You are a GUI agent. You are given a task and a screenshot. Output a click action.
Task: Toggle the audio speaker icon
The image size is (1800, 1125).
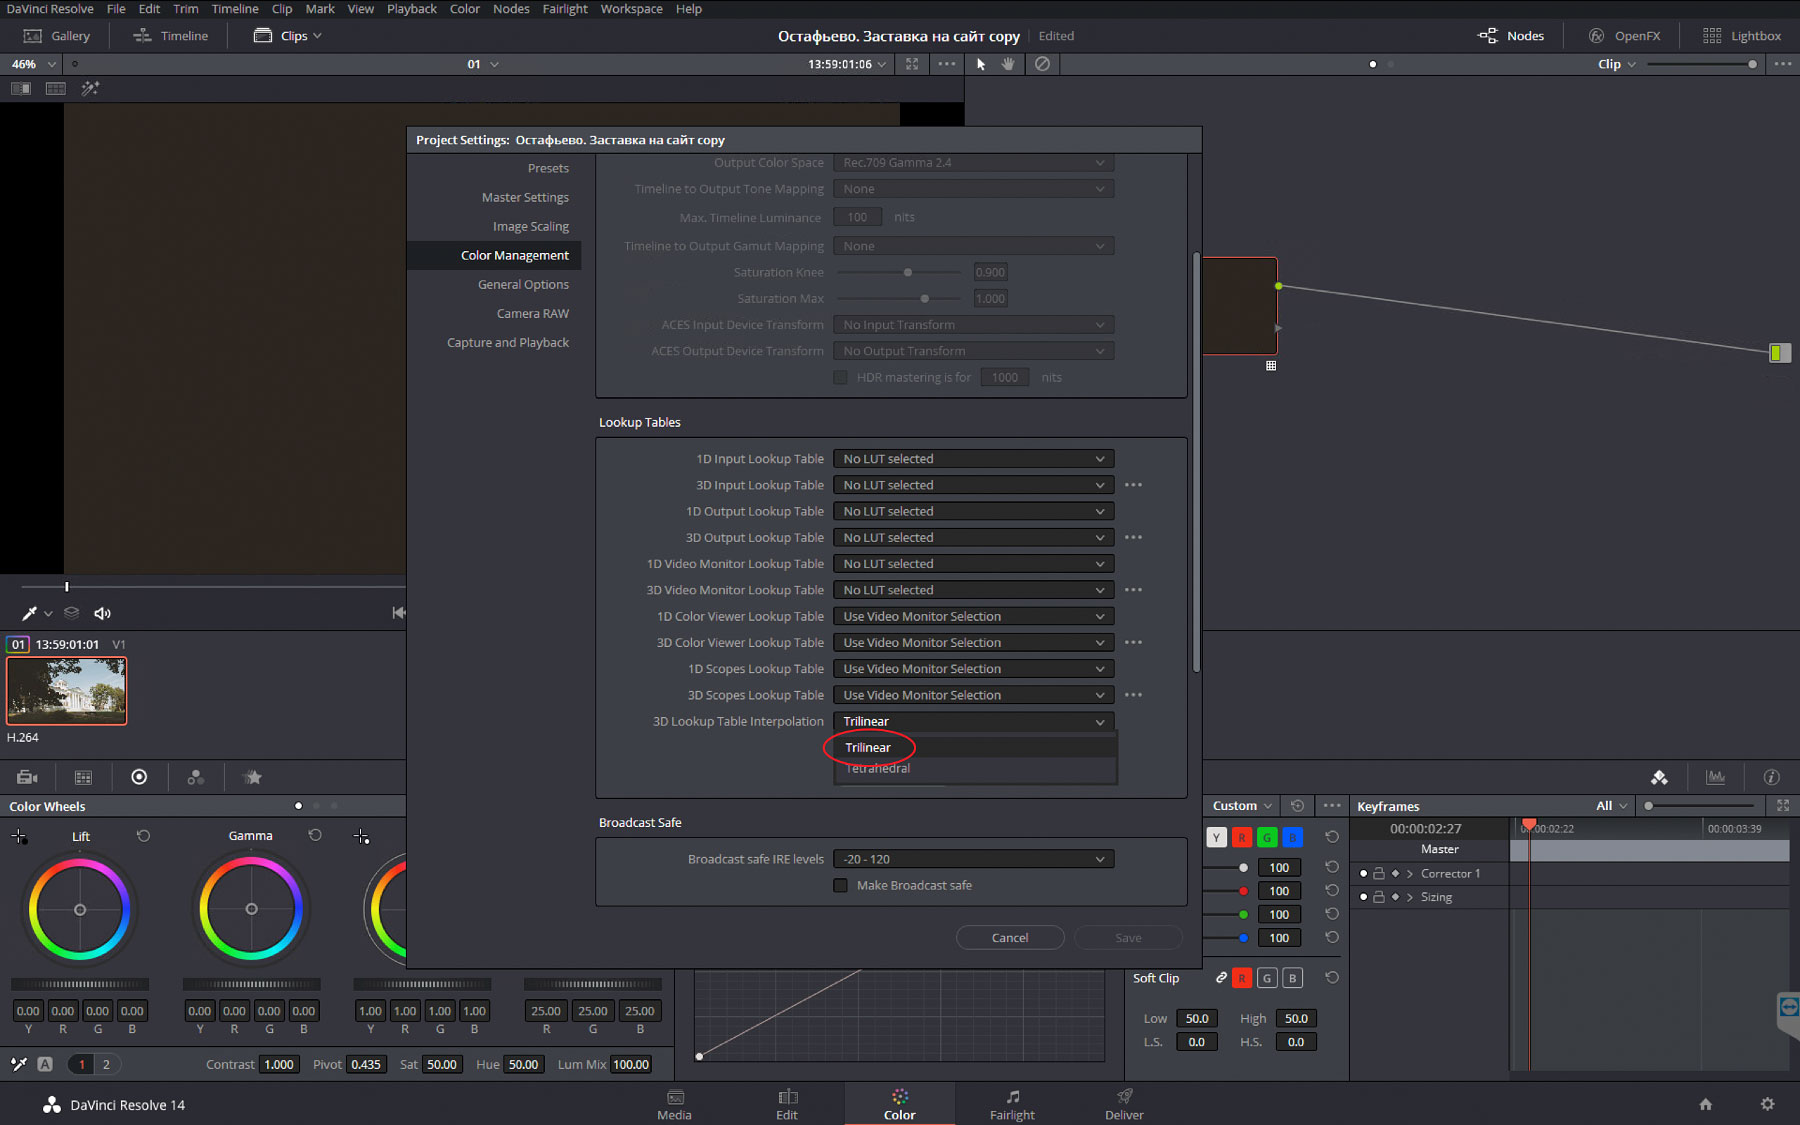[102, 613]
